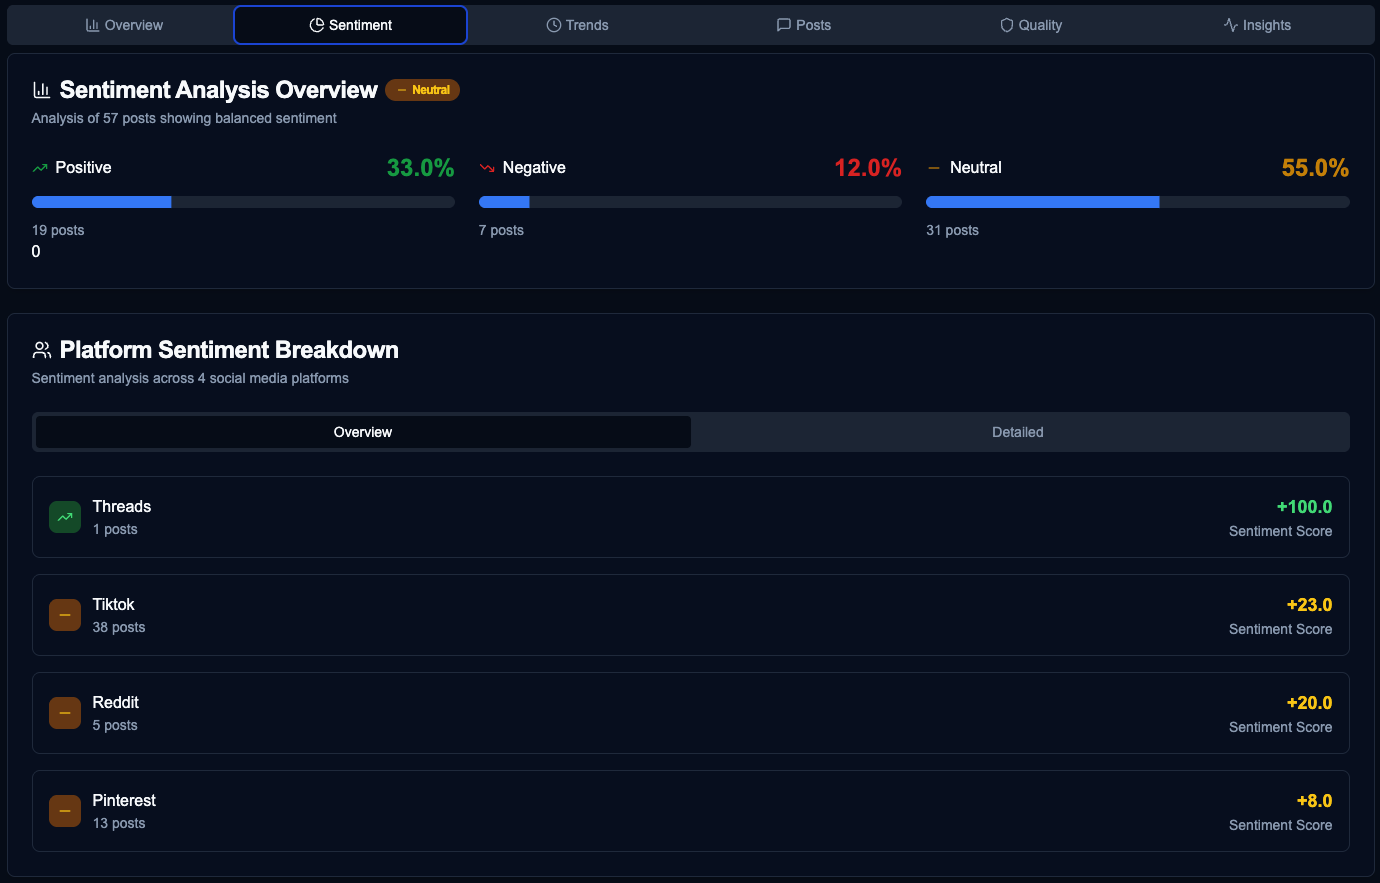Open the Quality tab
This screenshot has width=1380, height=883.
coord(1031,24)
